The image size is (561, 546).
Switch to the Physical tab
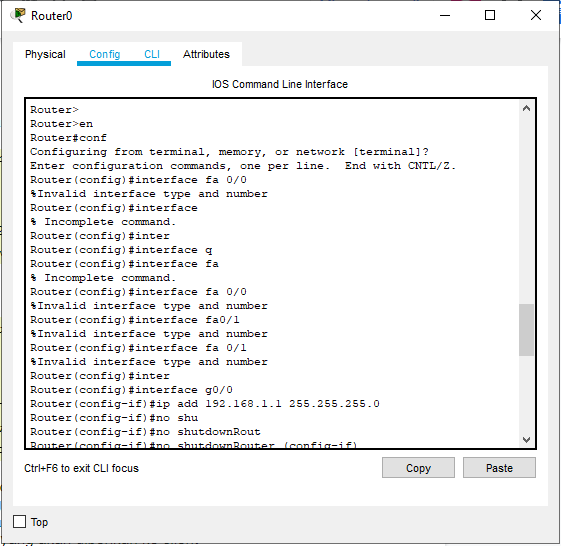point(45,54)
